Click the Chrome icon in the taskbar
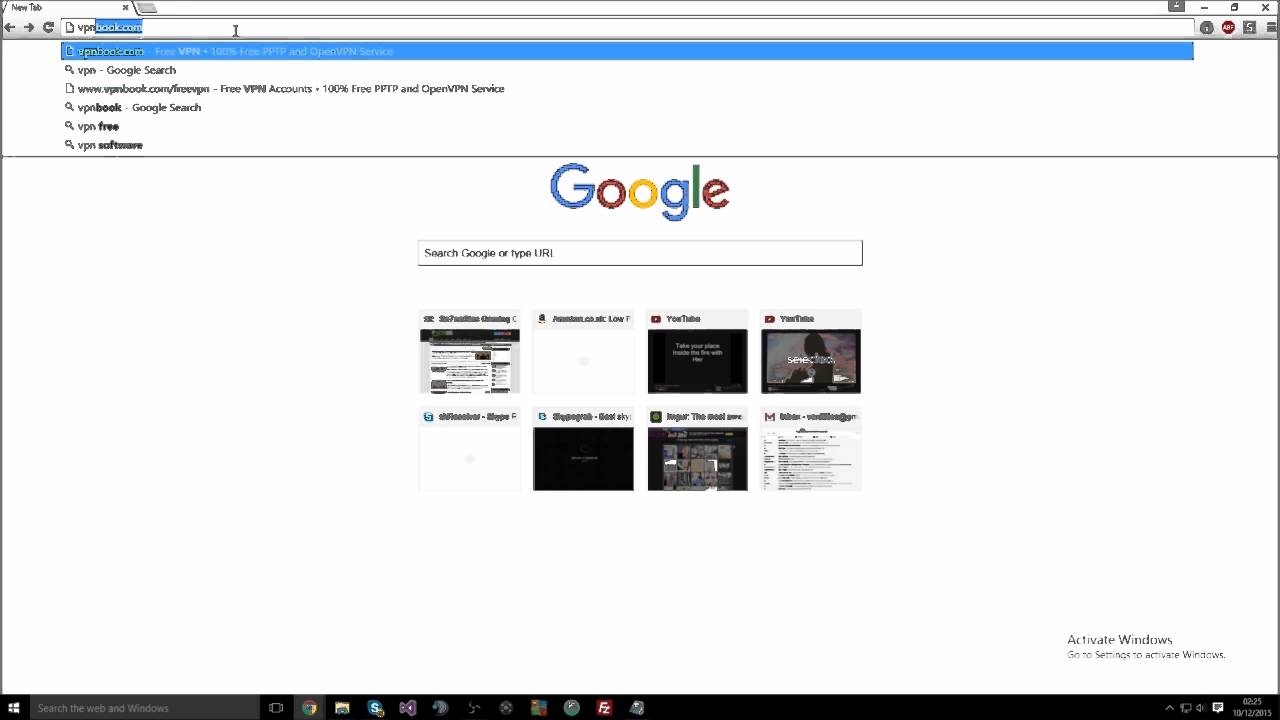Viewport: 1280px width, 720px height. (x=310, y=708)
